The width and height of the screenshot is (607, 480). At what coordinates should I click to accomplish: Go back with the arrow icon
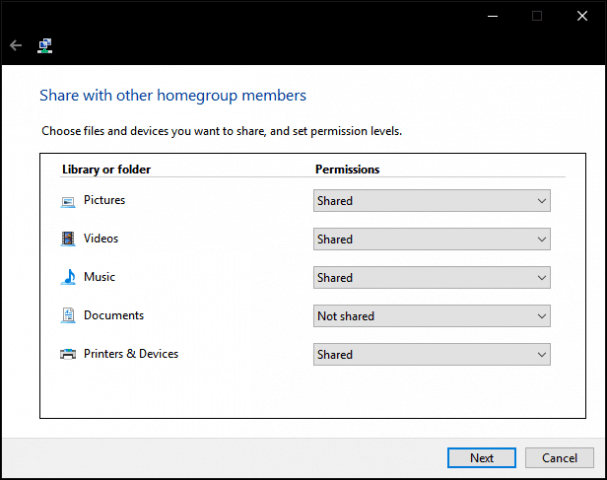16,46
